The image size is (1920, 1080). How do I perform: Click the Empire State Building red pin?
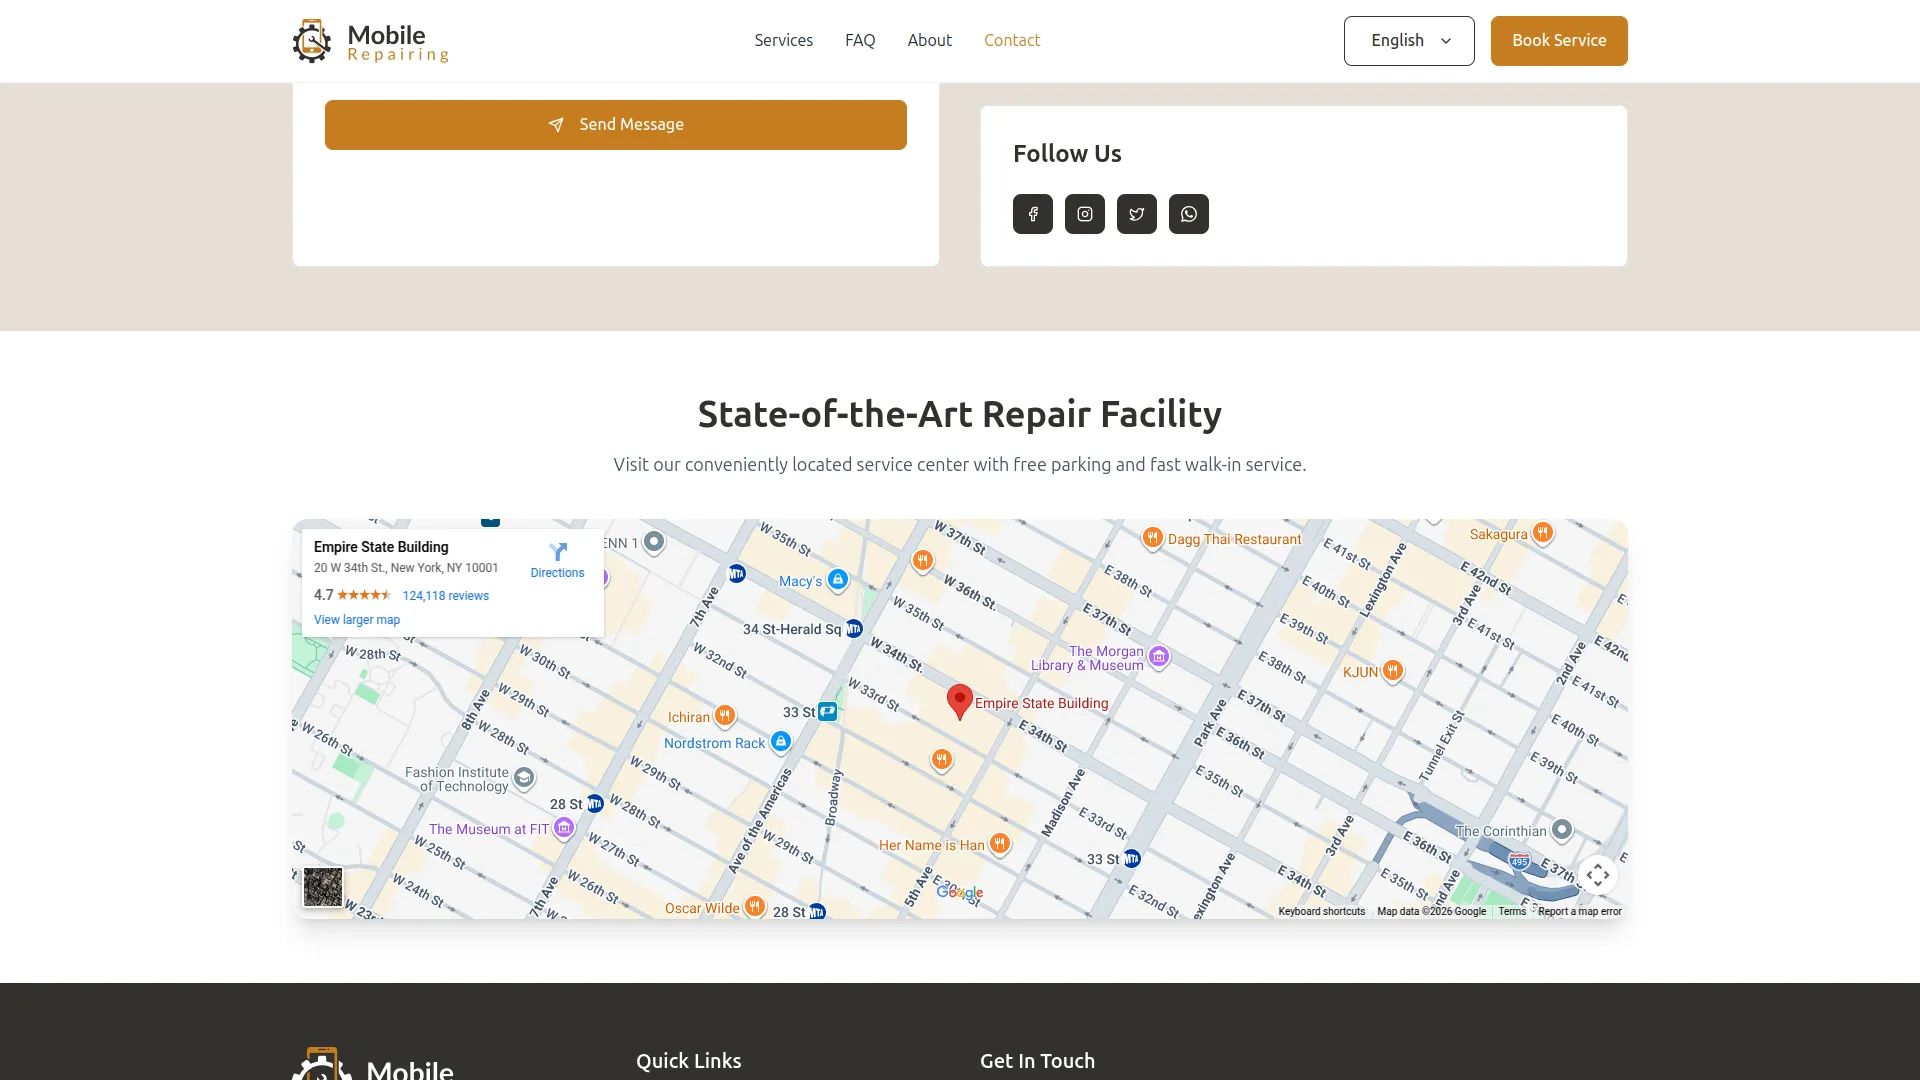(959, 700)
